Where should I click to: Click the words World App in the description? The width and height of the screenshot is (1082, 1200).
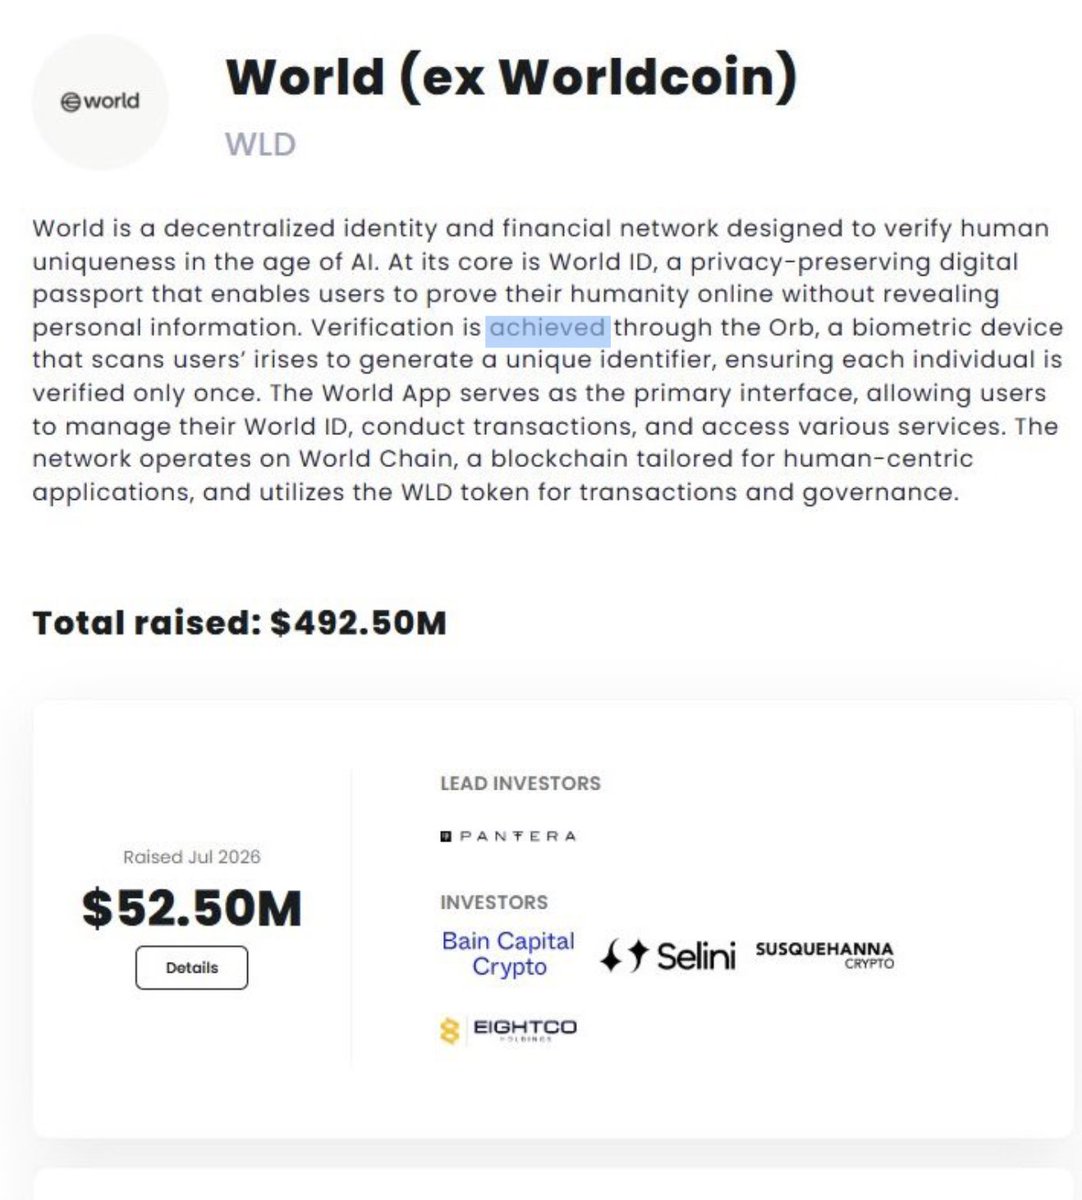[393, 394]
